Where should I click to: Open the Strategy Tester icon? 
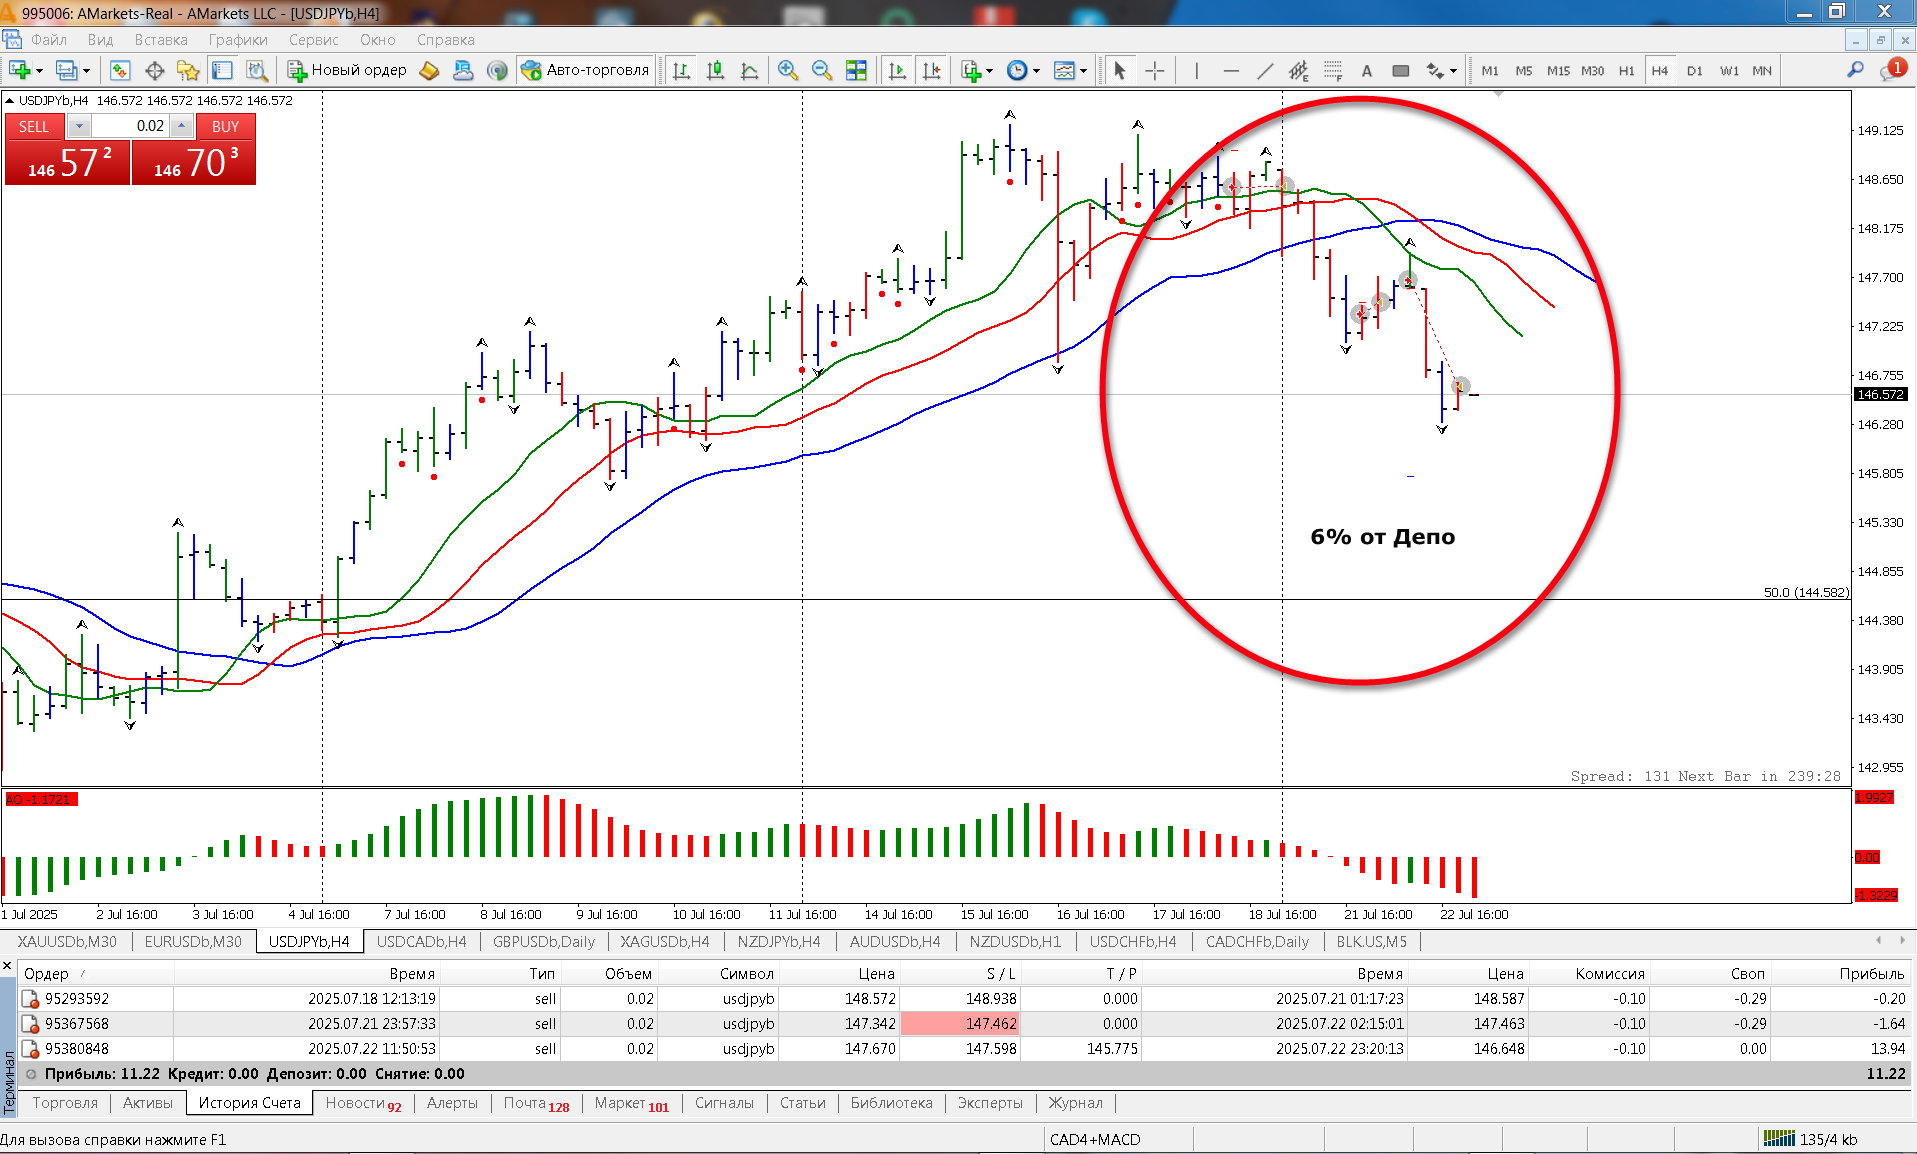pyautogui.click(x=257, y=70)
